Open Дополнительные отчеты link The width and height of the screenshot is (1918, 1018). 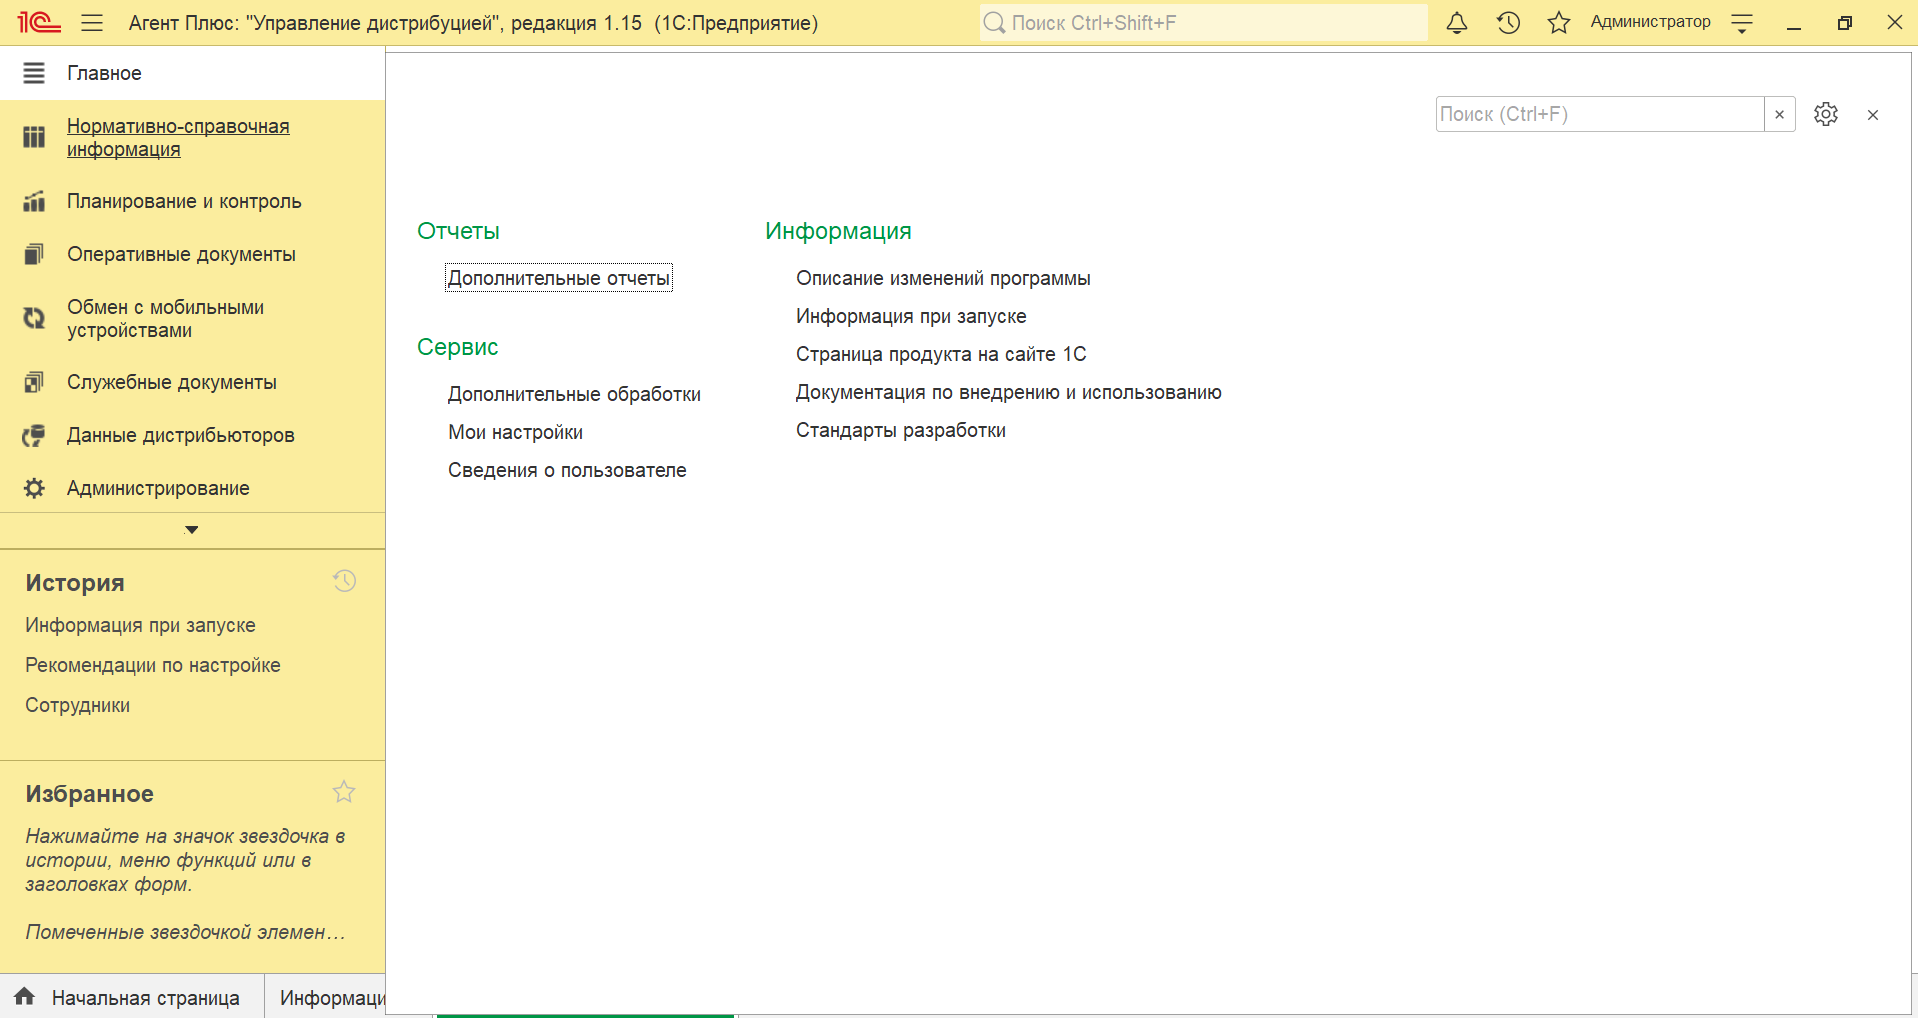coord(558,278)
